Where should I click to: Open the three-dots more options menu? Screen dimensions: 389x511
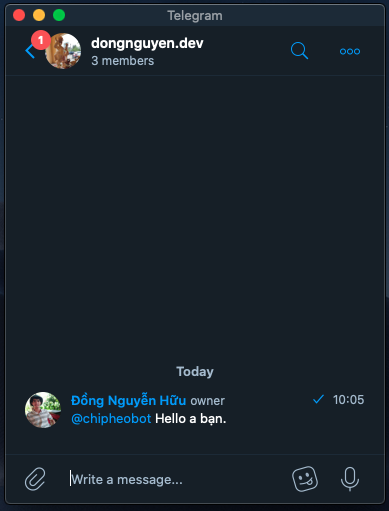tap(350, 51)
